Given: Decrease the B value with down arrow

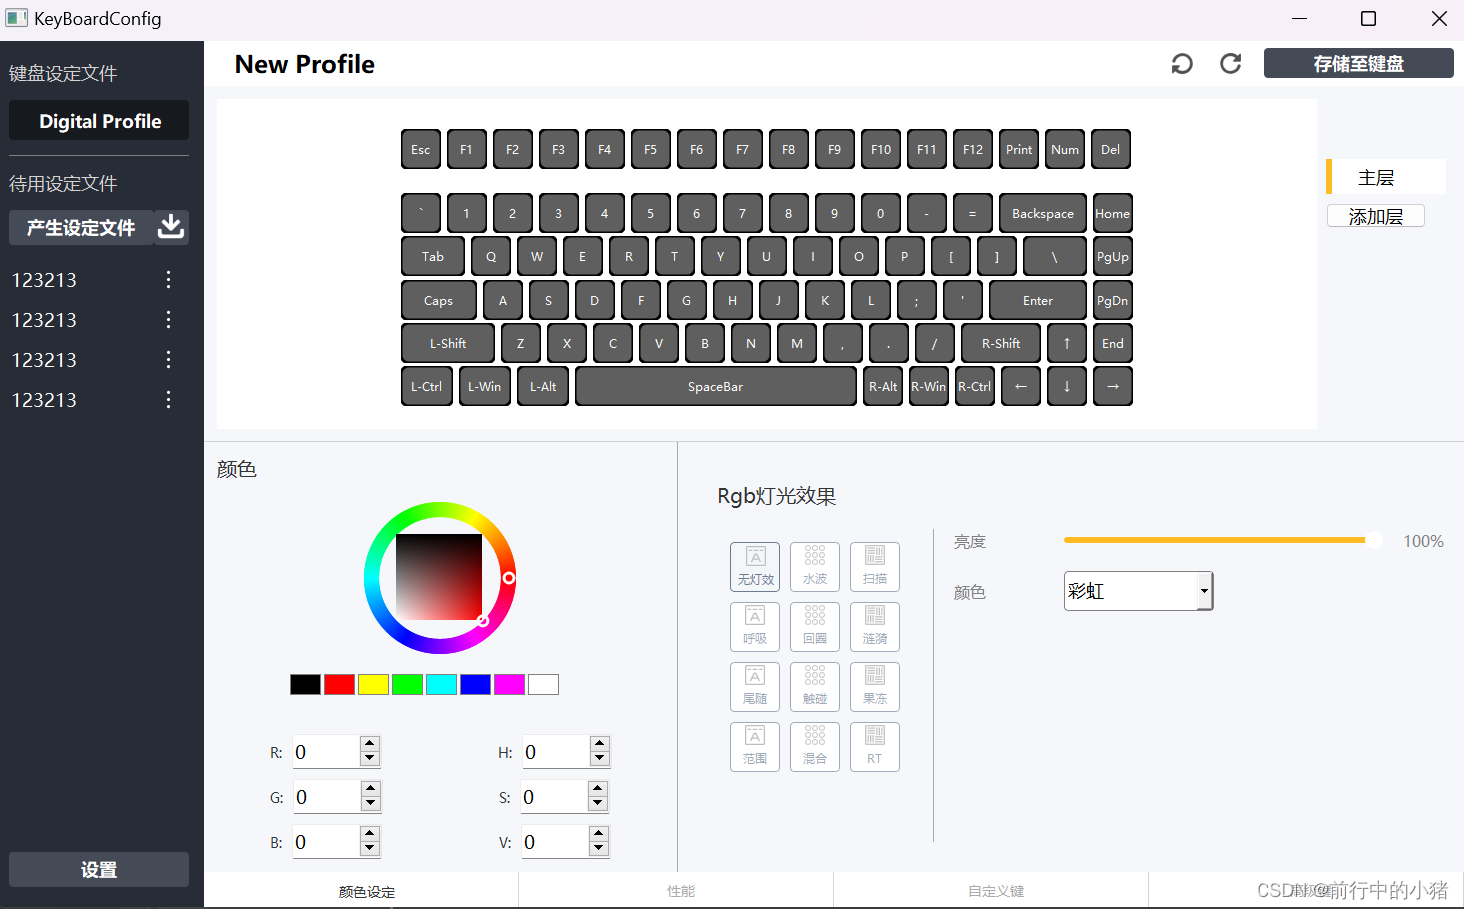Looking at the screenshot, I should (370, 849).
